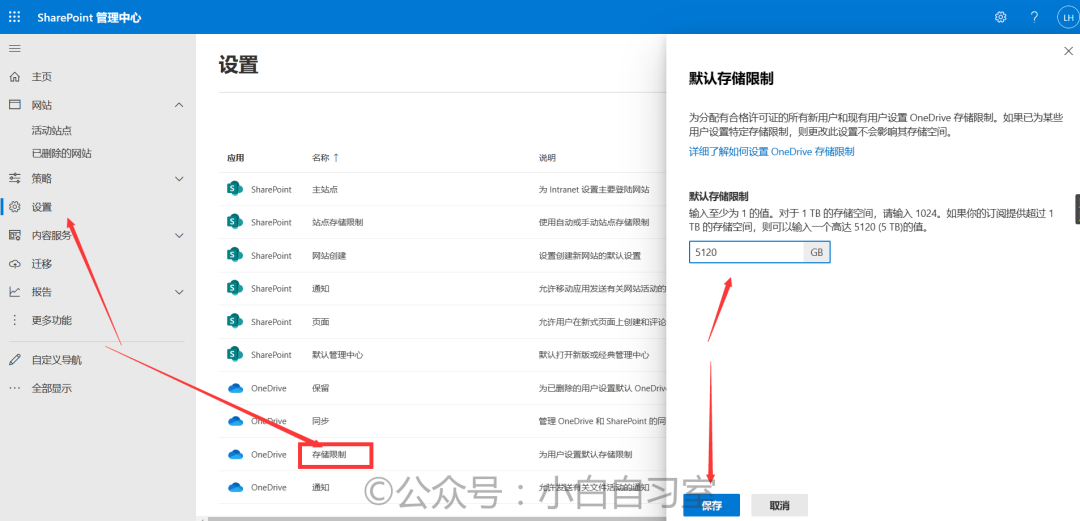Expand the 内容服务 section chevron
Viewport: 1080px width, 521px height.
179,235
